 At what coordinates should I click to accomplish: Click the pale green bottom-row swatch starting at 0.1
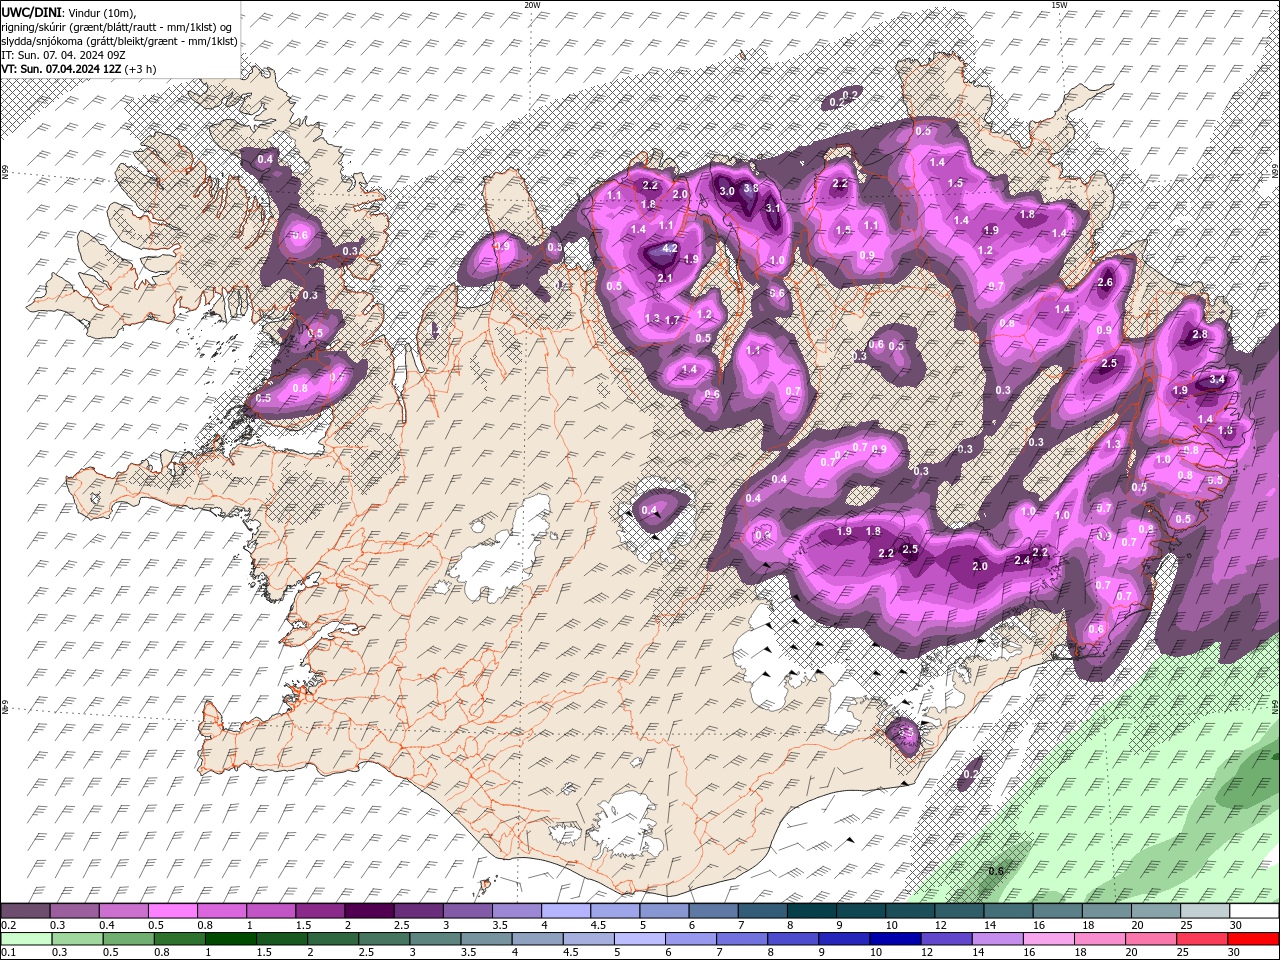[26, 939]
